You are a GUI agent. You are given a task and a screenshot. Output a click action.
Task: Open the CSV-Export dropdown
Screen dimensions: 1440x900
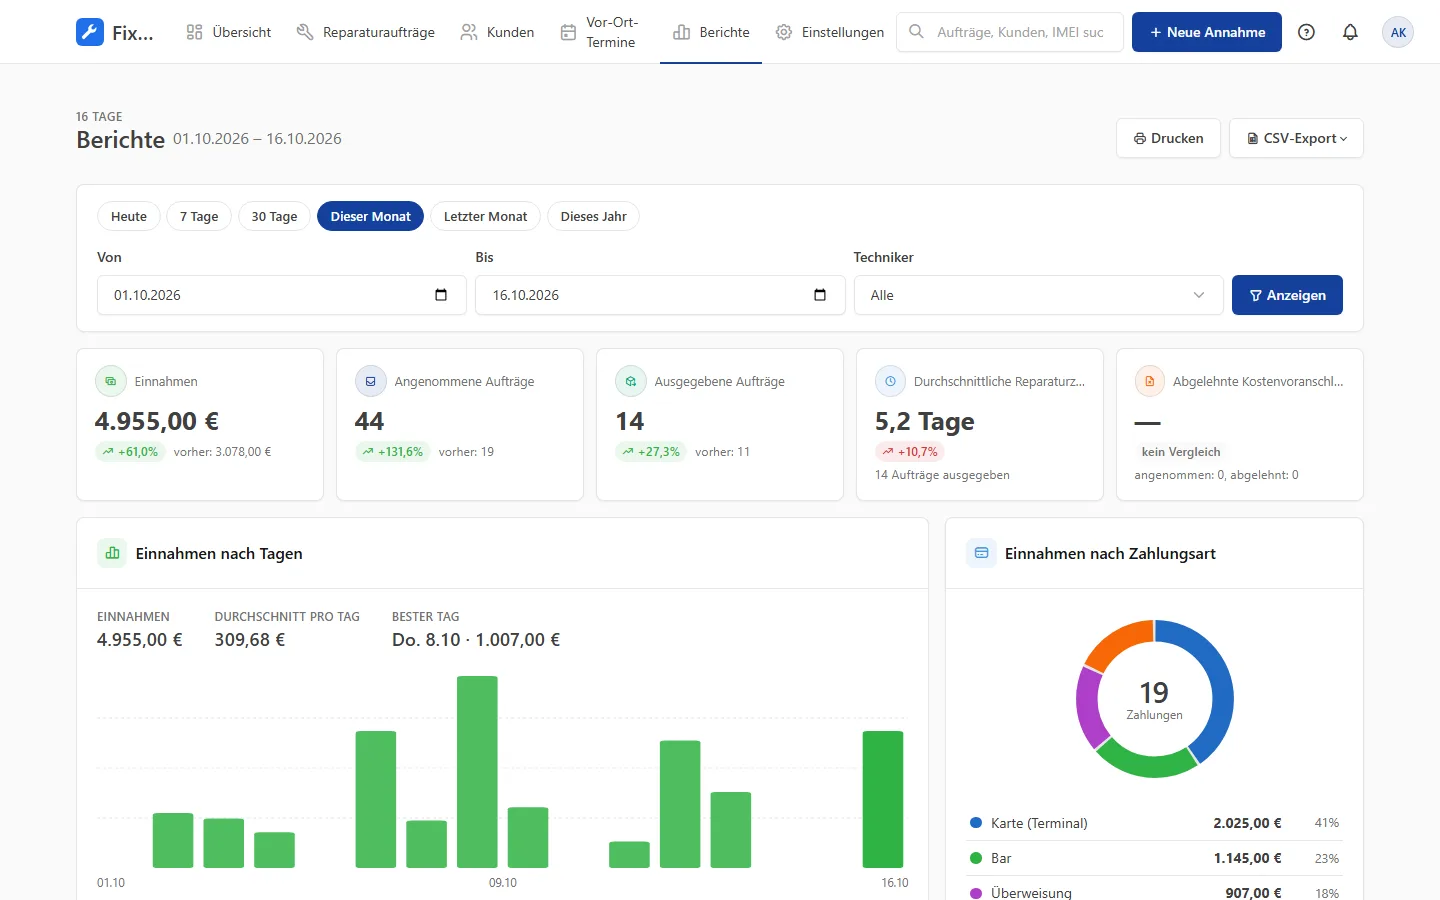1296,138
